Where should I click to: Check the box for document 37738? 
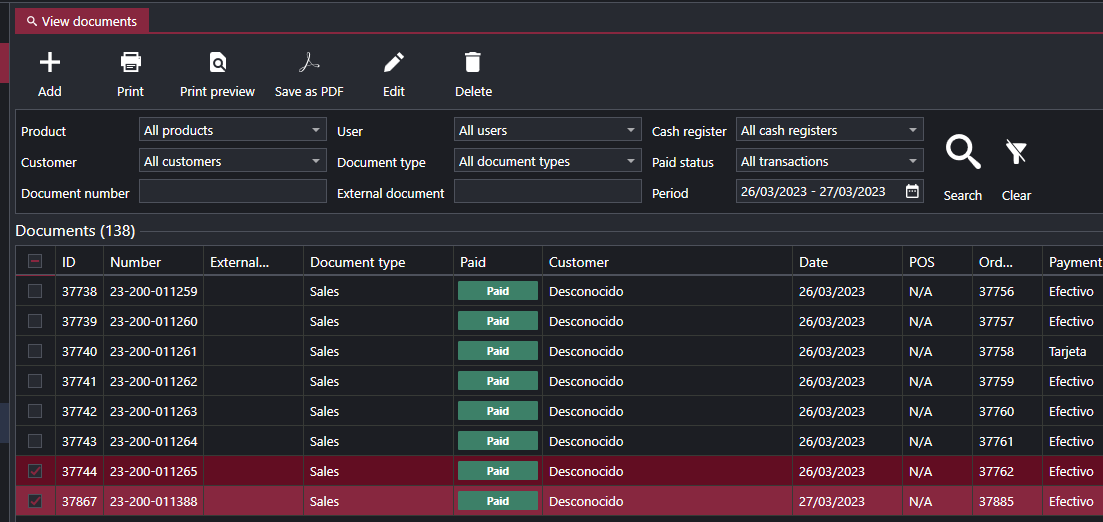(x=35, y=292)
